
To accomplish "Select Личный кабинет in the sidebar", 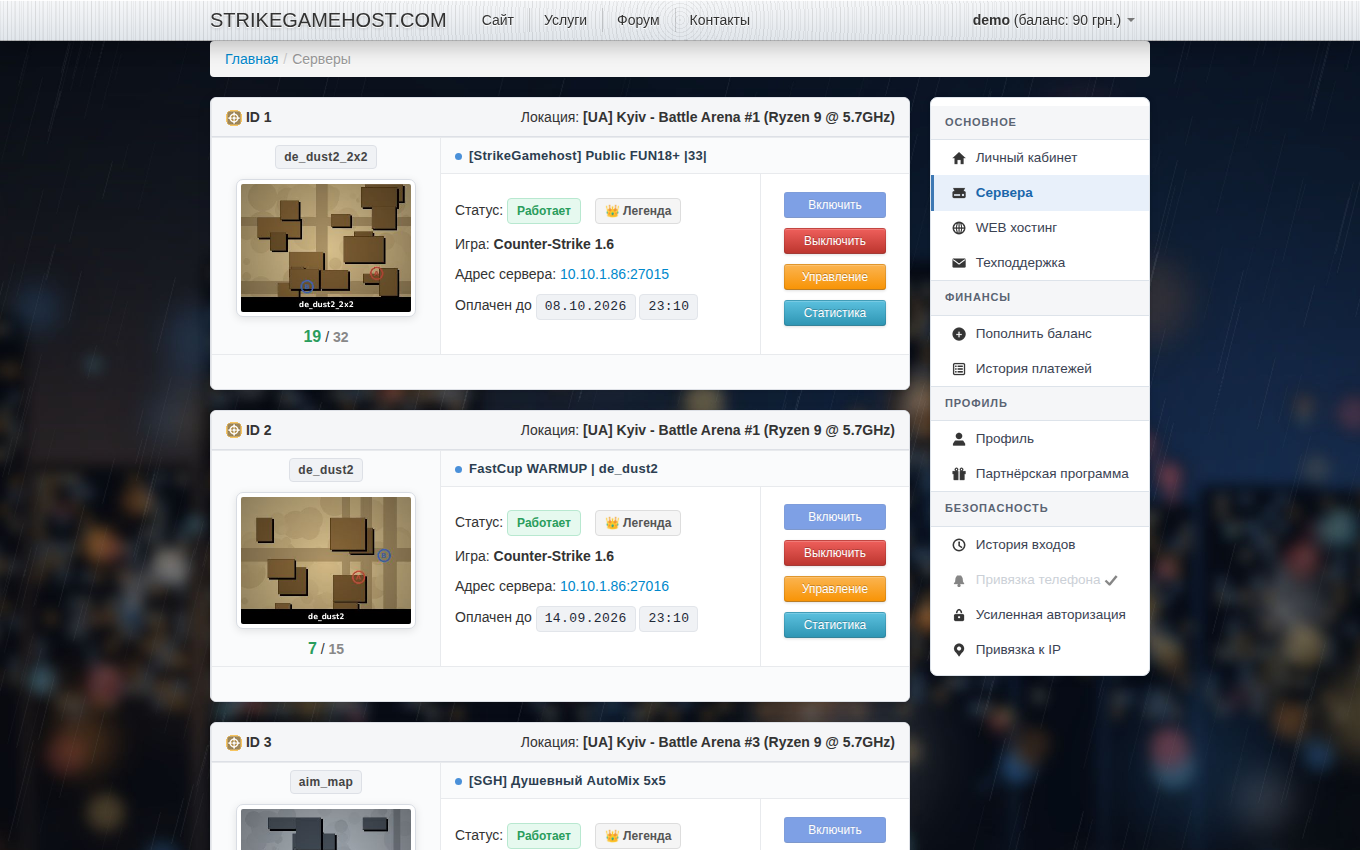I will pos(1040,158).
